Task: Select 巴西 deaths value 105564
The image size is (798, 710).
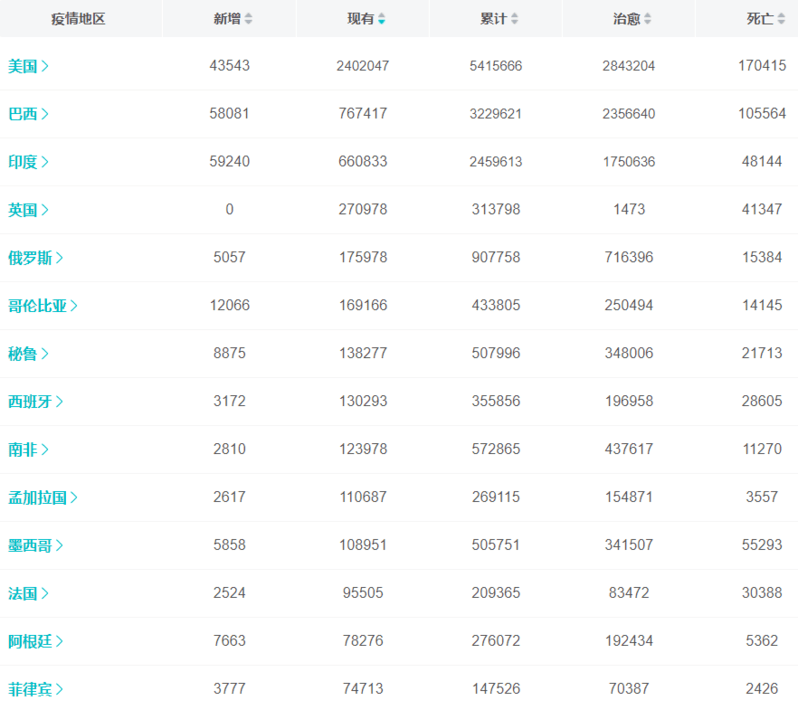Action: (762, 113)
